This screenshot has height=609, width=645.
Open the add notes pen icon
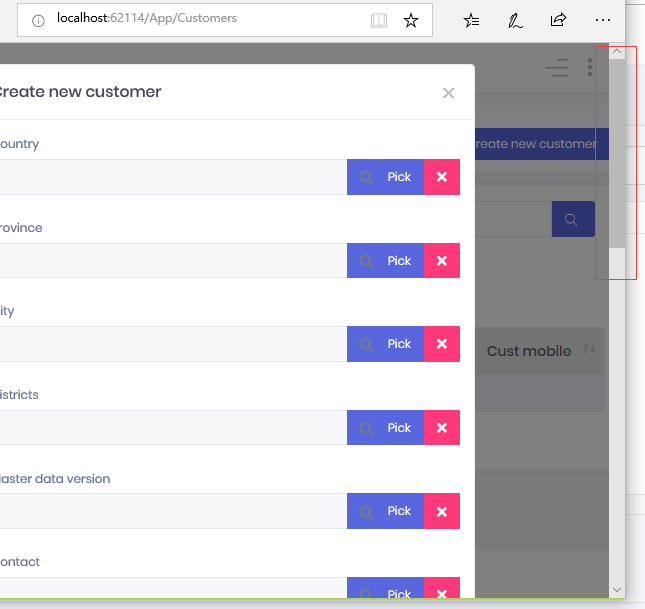pyautogui.click(x=515, y=20)
